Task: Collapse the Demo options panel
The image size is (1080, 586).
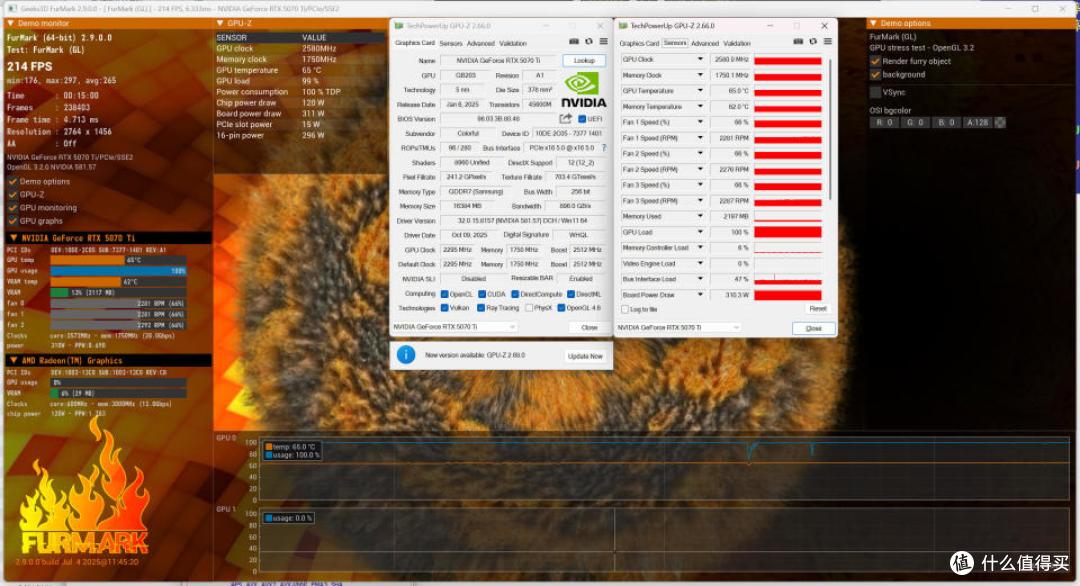Action: (873, 23)
